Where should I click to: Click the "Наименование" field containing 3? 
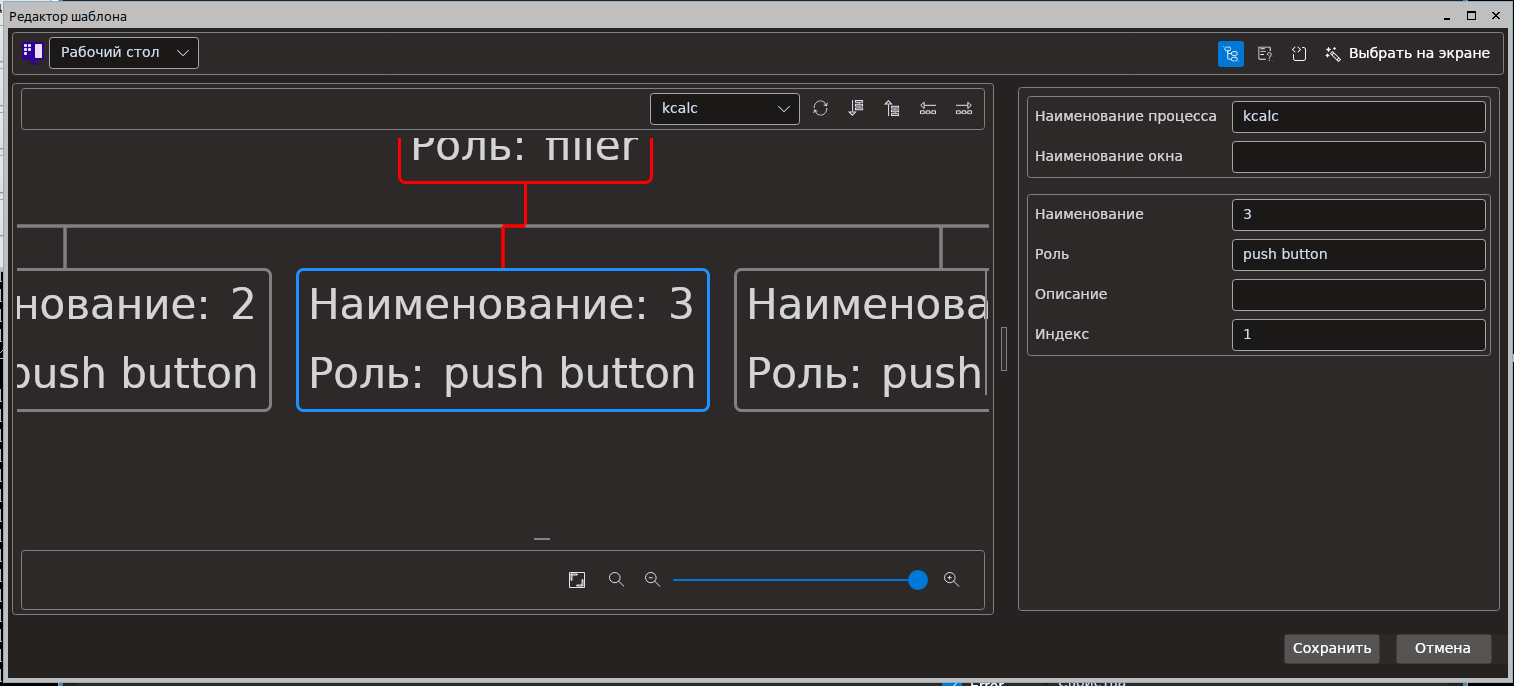point(1359,215)
